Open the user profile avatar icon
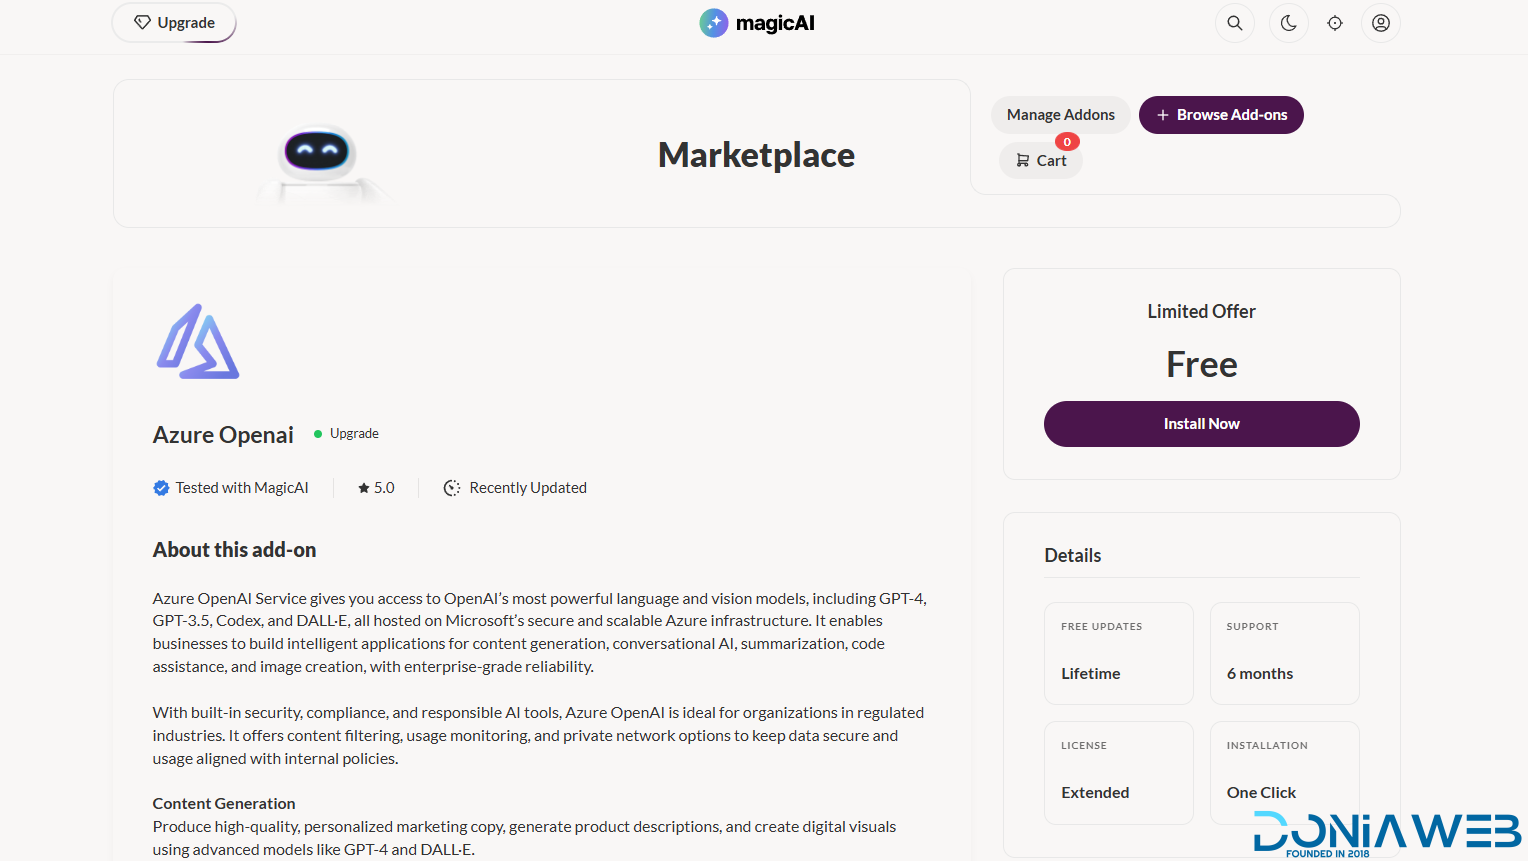Viewport: 1528px width, 861px height. point(1381,23)
